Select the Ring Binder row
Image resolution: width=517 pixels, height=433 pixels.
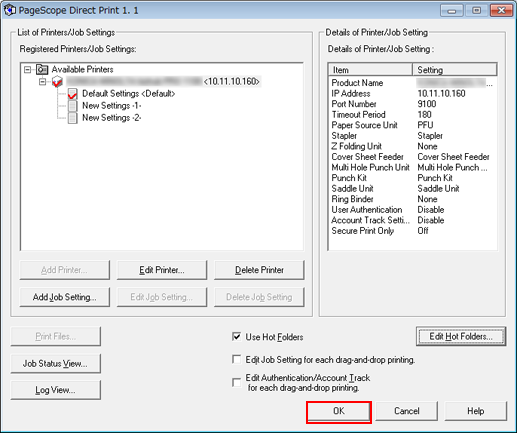(x=412, y=199)
